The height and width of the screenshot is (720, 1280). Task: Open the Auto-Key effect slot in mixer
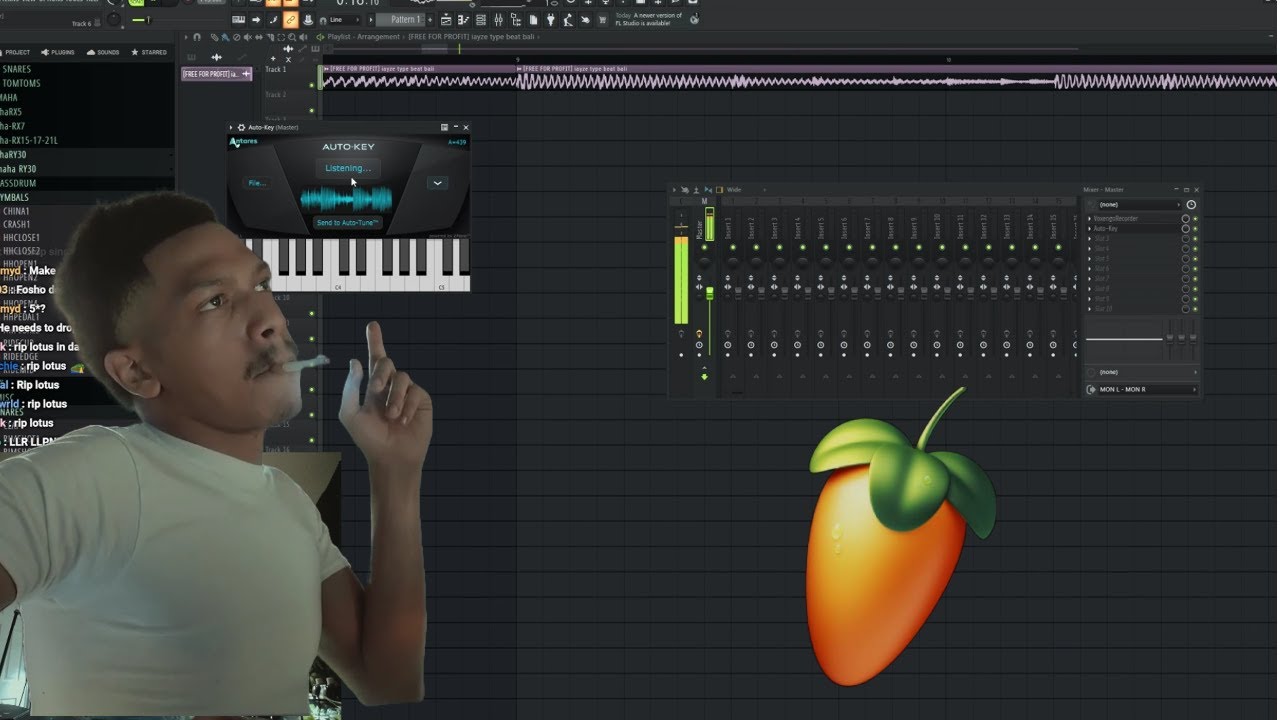click(1133, 228)
